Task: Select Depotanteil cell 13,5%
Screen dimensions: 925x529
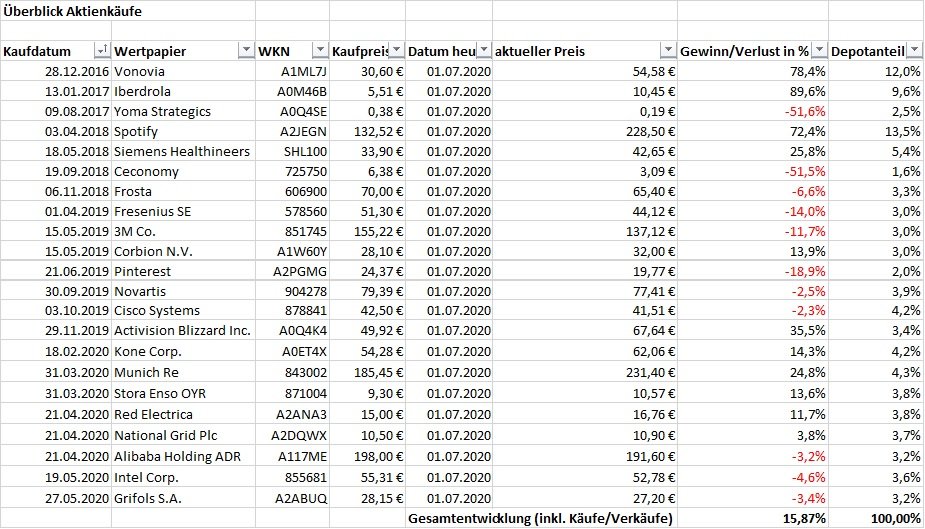Action: click(x=876, y=132)
